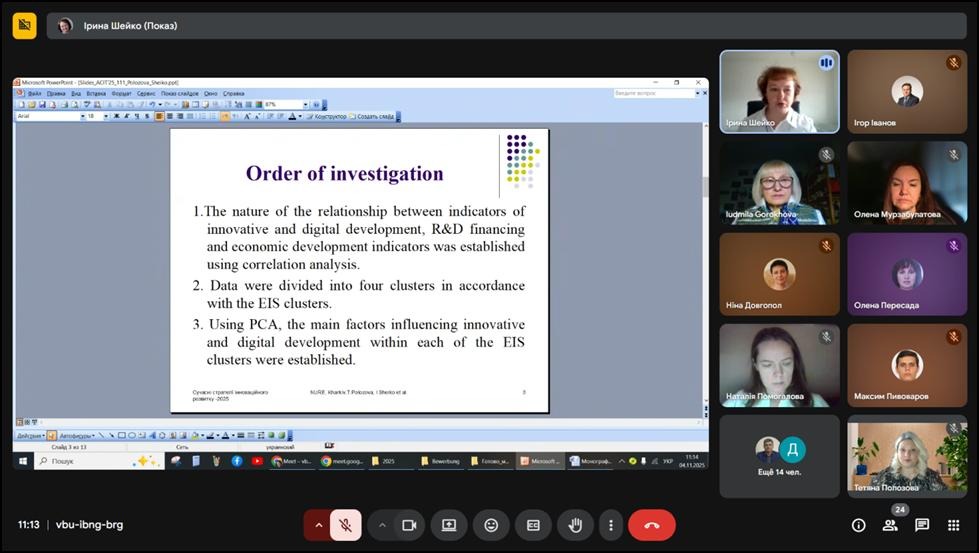This screenshot has width=979, height=553.
Task: Click the font color button in PowerPoint toolbar
Action: pyautogui.click(x=294, y=116)
